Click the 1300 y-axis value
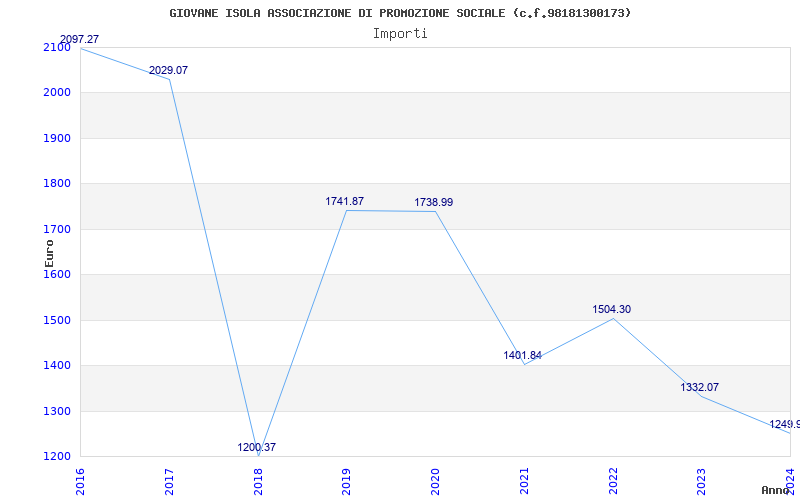The width and height of the screenshot is (800, 500). (57, 411)
